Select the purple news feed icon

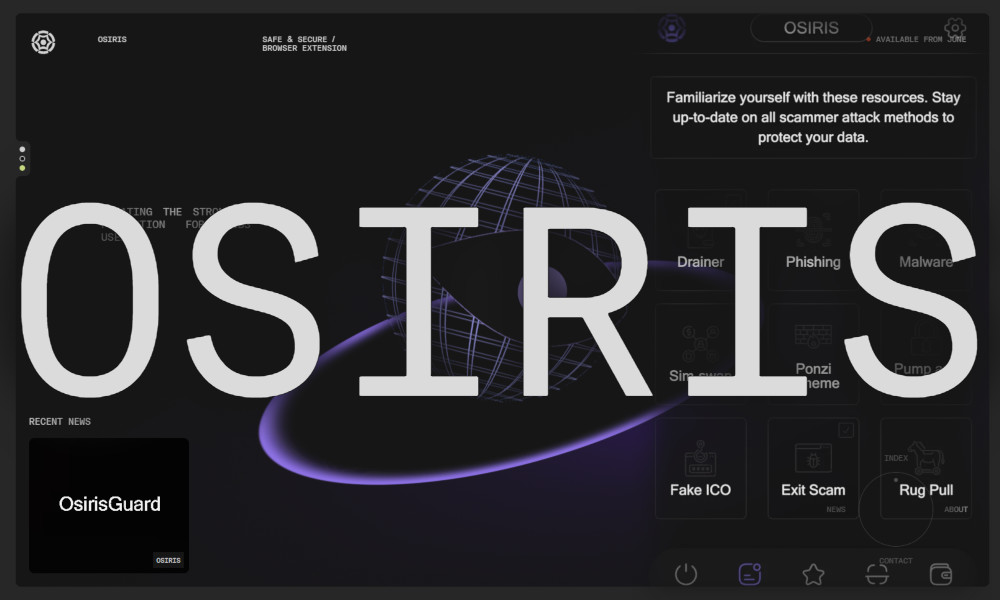(749, 574)
